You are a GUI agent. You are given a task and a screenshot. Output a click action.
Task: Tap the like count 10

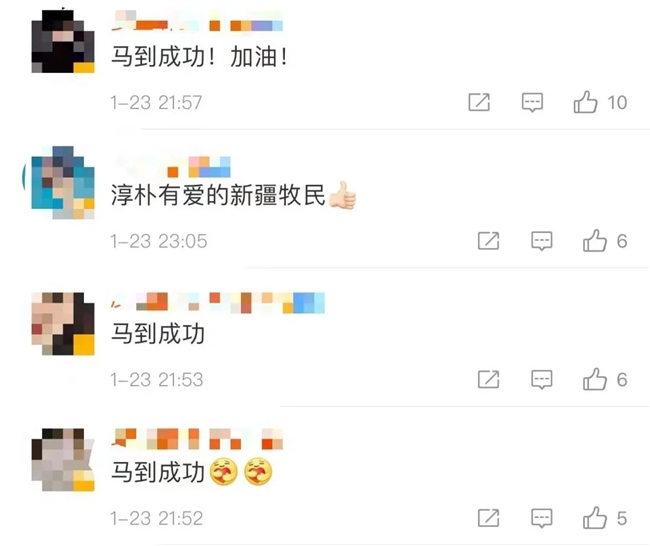click(x=617, y=102)
